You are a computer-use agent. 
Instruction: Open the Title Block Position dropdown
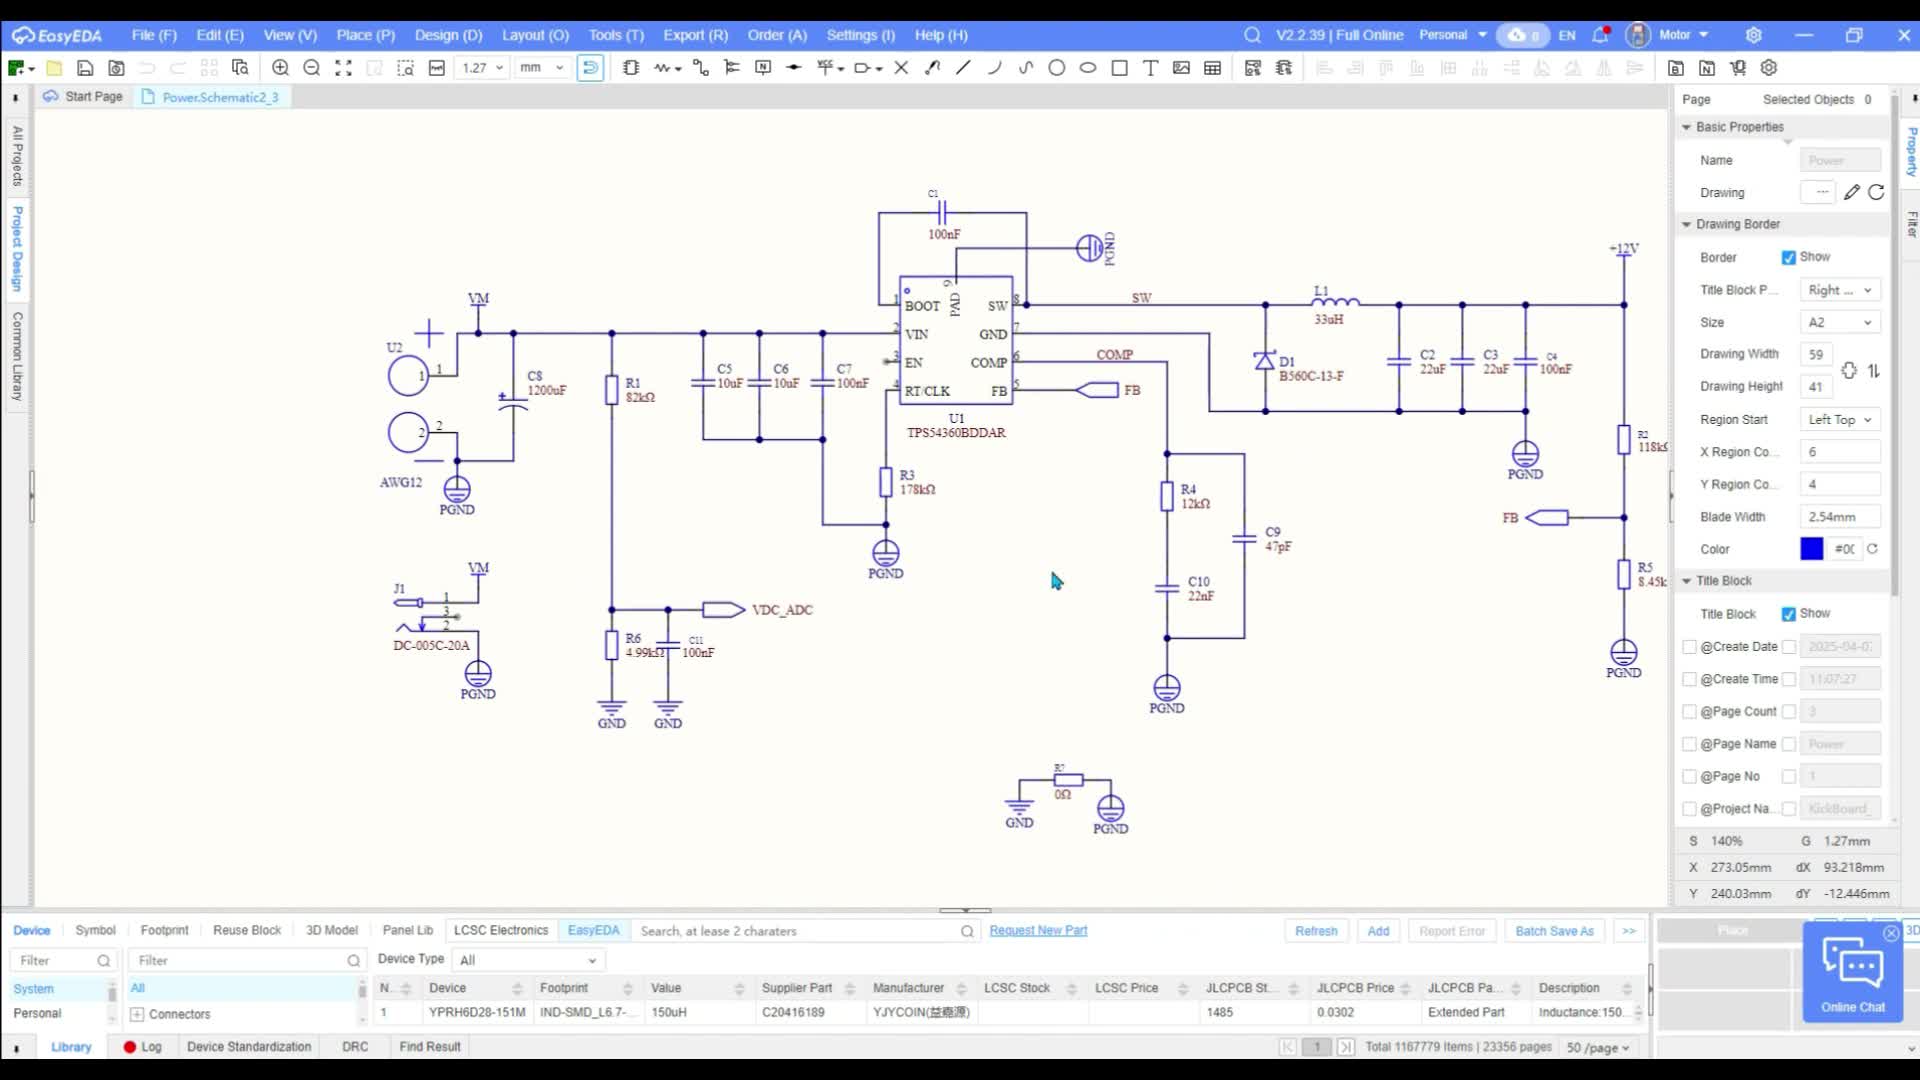point(1840,290)
